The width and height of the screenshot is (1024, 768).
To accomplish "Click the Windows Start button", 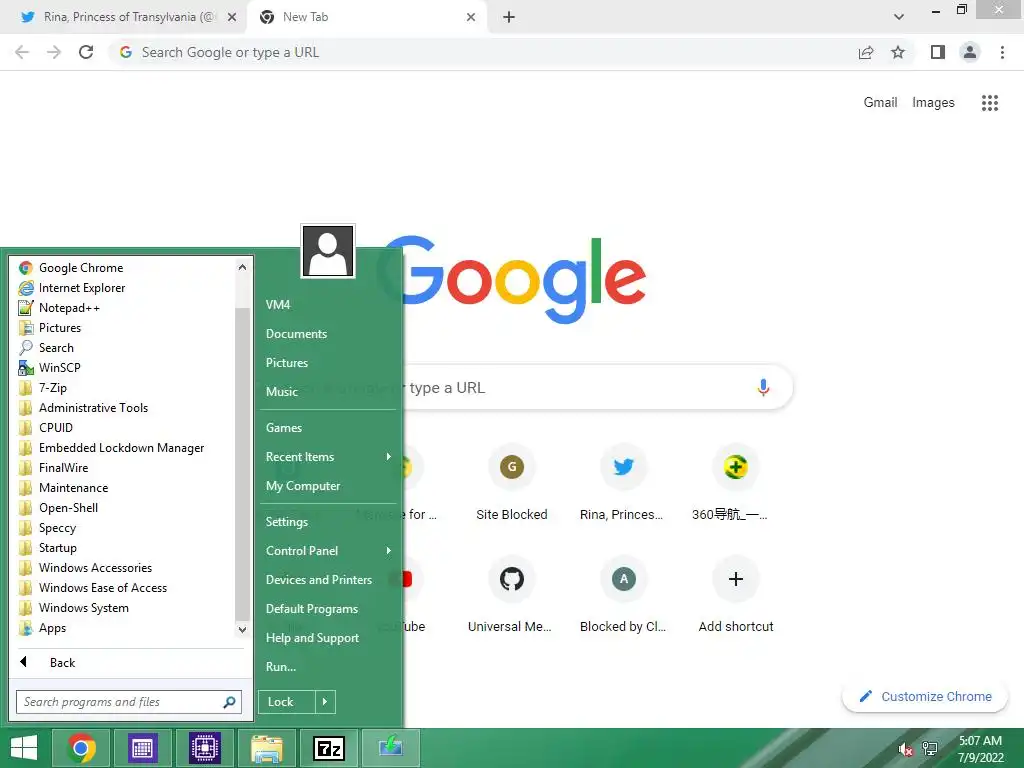I will pyautogui.click(x=24, y=748).
